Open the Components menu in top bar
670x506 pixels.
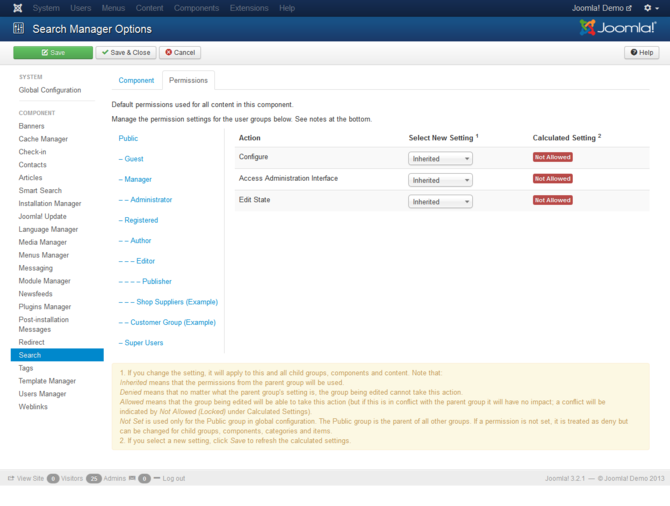pyautogui.click(x=196, y=8)
